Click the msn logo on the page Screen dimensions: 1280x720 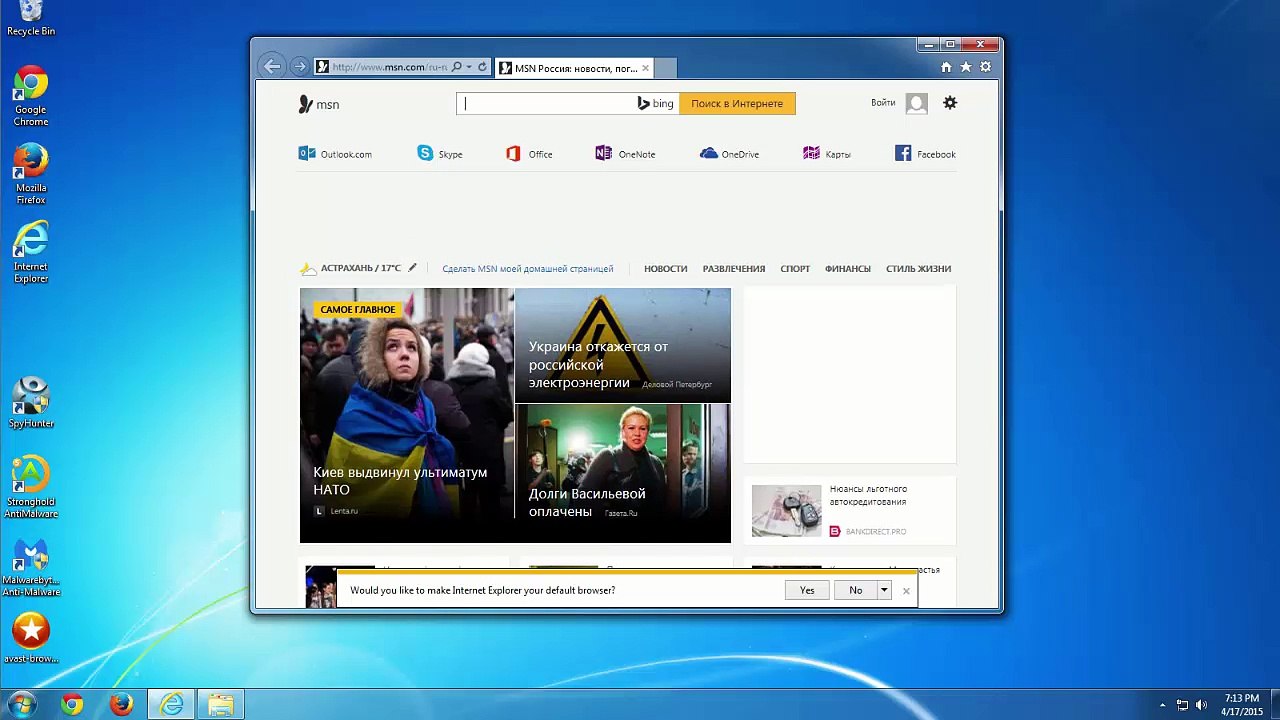(x=319, y=104)
